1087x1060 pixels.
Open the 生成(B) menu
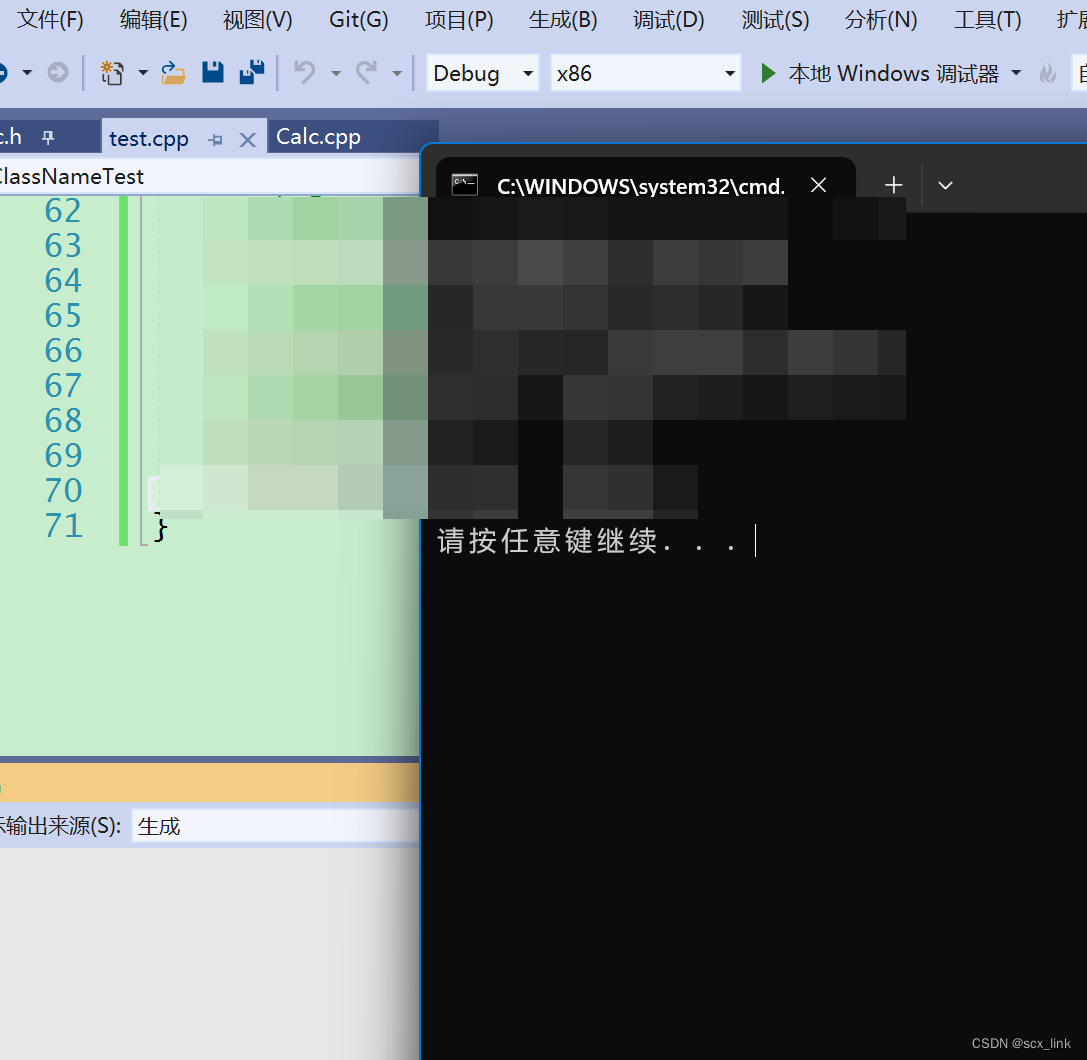(563, 20)
